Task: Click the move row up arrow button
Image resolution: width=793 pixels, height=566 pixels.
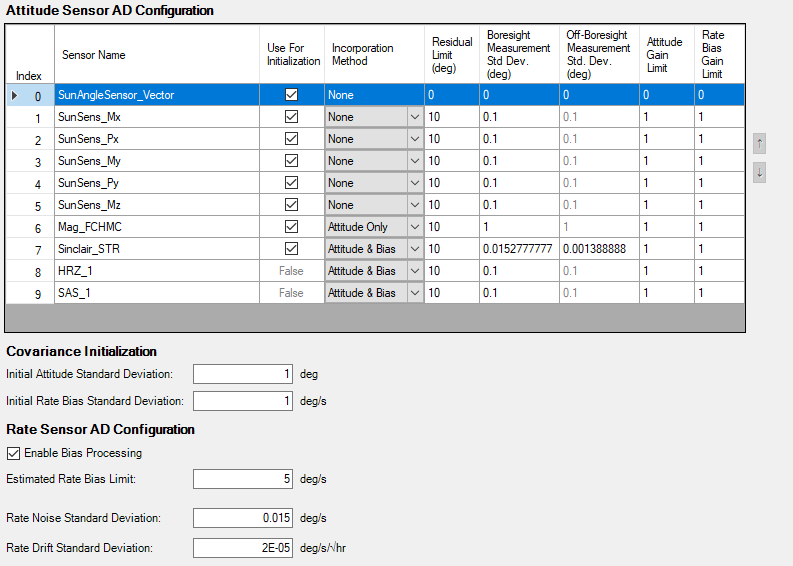Action: [x=760, y=143]
